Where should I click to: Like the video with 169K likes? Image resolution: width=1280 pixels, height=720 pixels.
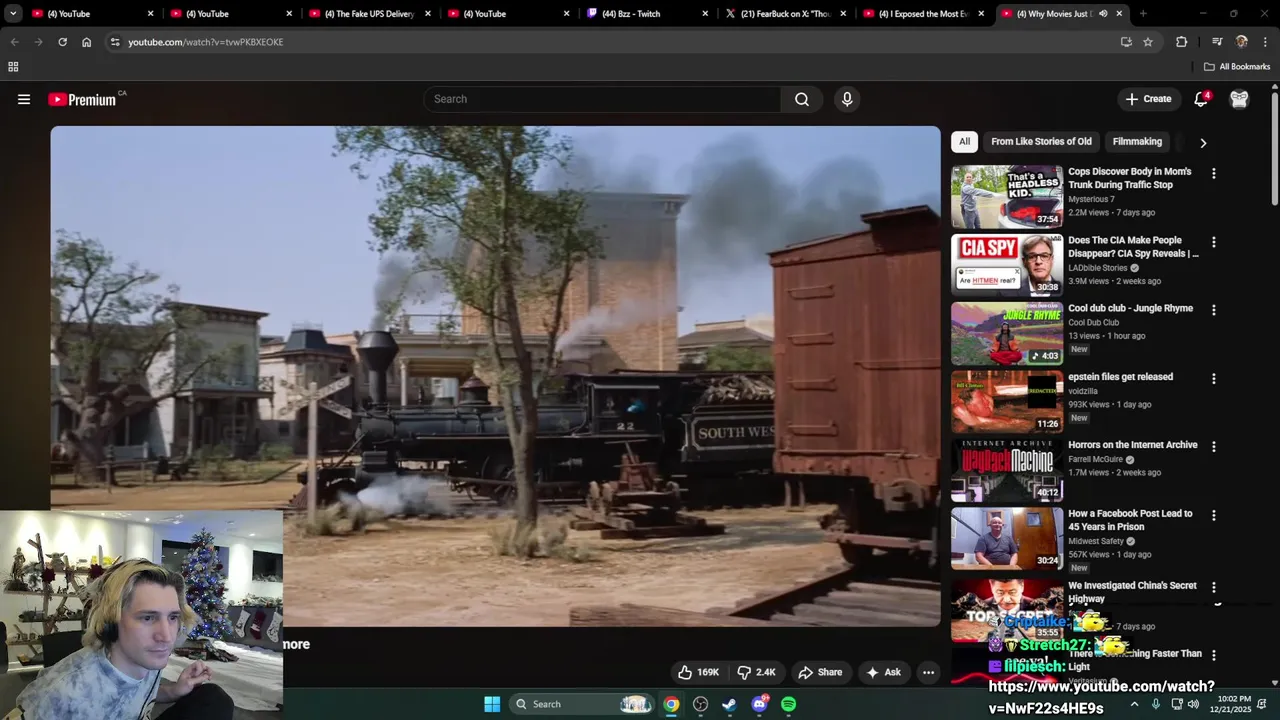698,672
